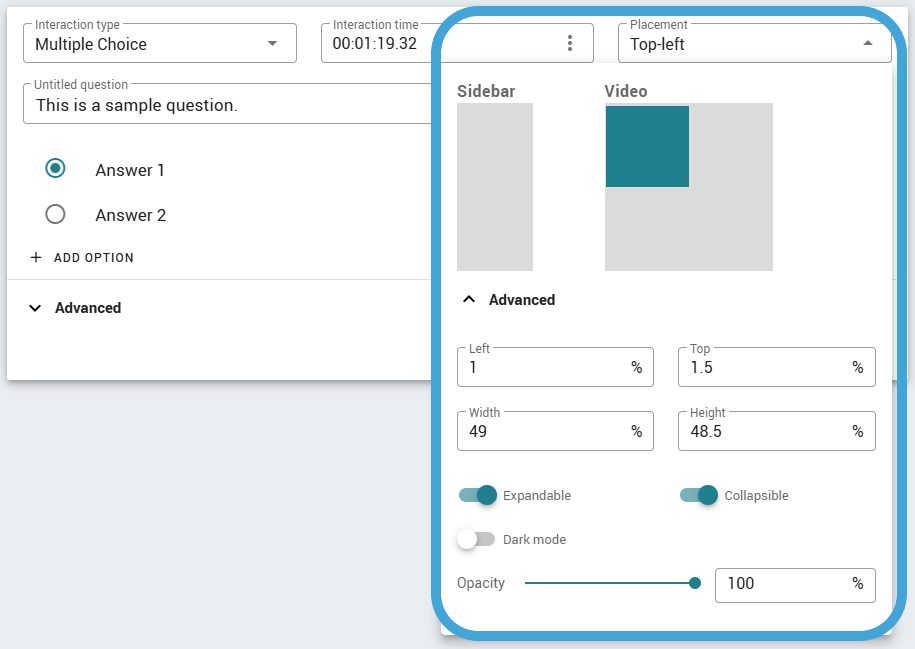Viewport: 915px width, 649px height.
Task: Disable the Expandable toggle
Action: 478,495
